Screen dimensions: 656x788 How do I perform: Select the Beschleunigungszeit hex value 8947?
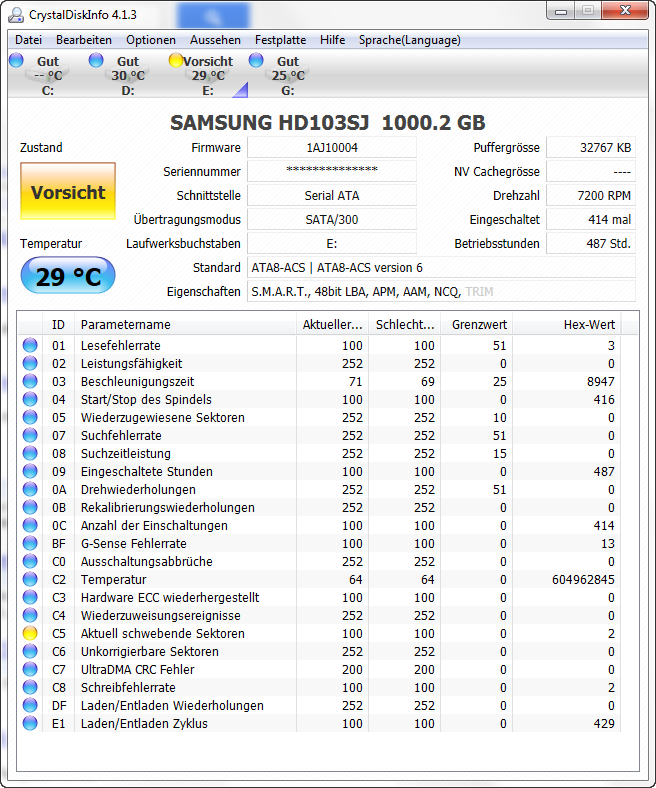pos(601,382)
